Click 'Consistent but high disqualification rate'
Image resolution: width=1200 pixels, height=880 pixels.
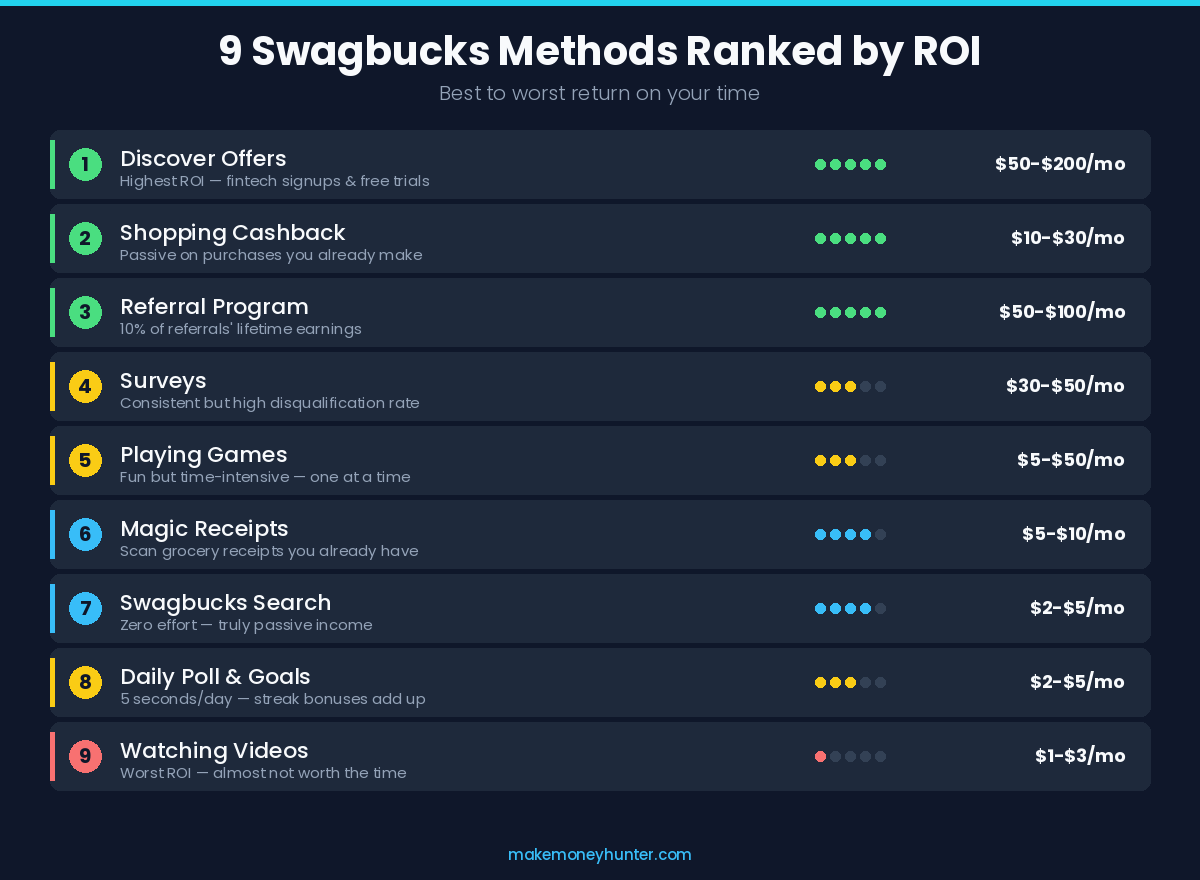[270, 403]
